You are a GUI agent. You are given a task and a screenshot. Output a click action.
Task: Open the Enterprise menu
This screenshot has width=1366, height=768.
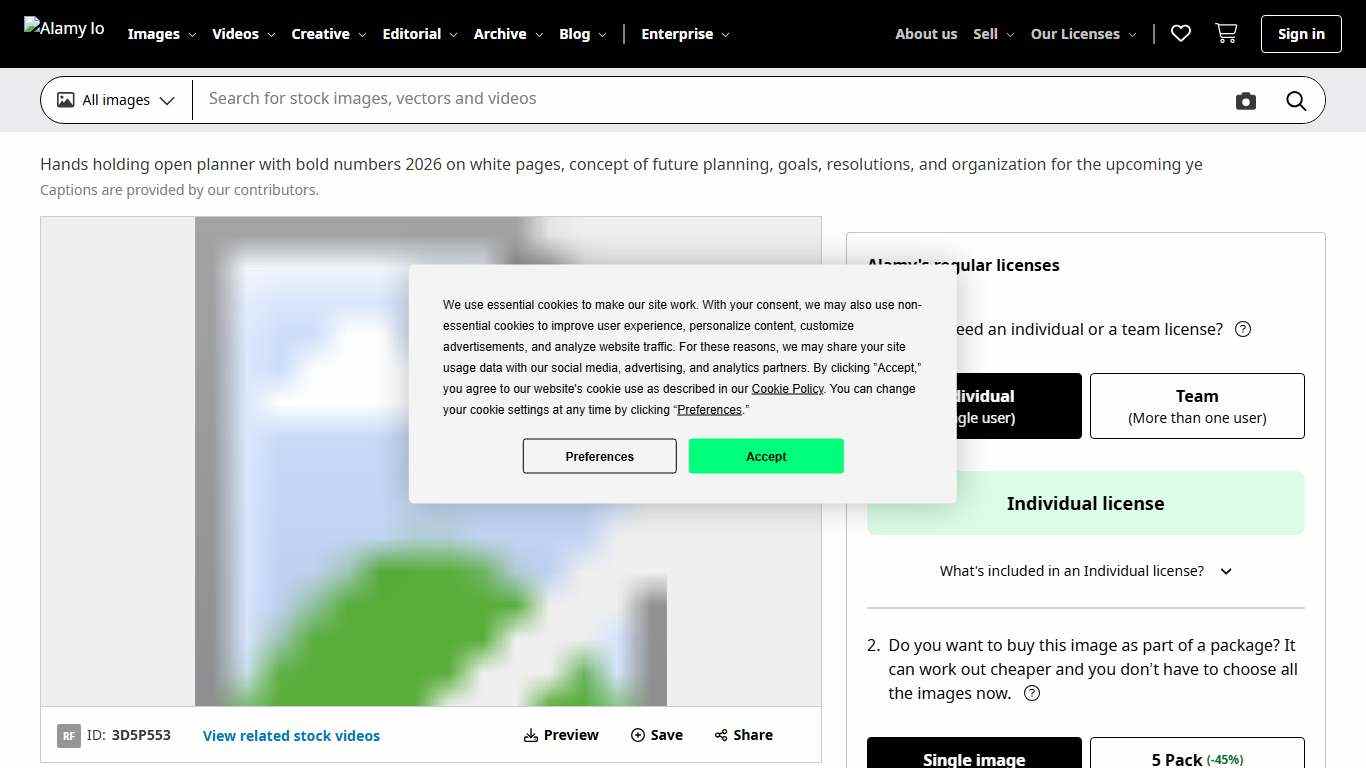point(685,34)
